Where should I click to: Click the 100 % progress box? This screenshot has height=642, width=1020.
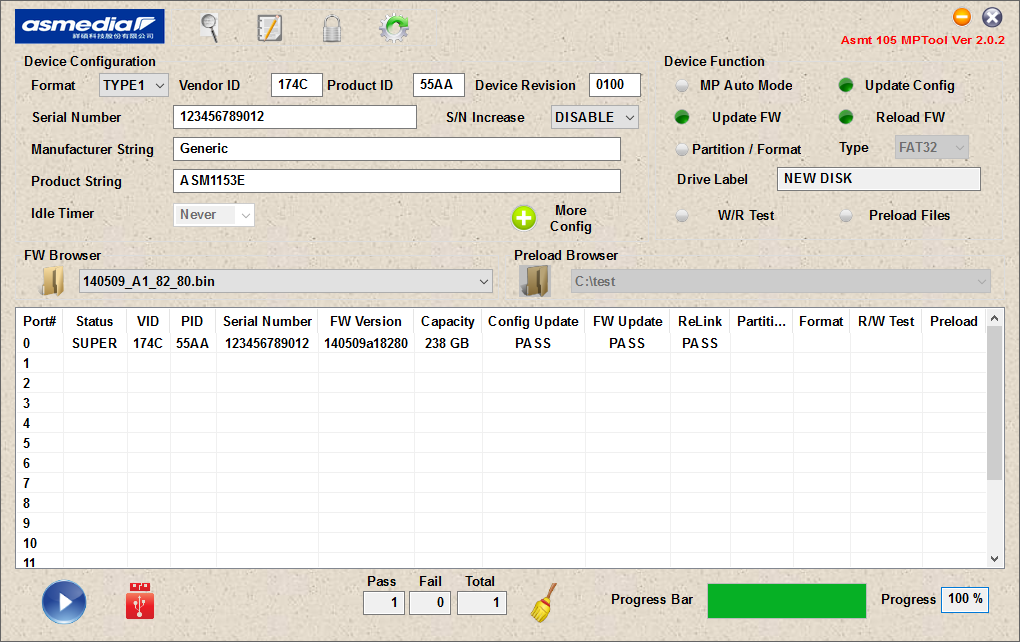(x=965, y=599)
